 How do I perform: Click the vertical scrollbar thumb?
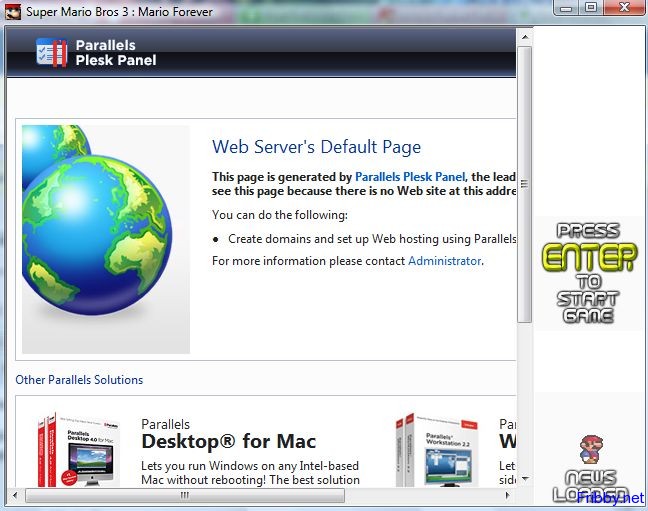tap(524, 184)
